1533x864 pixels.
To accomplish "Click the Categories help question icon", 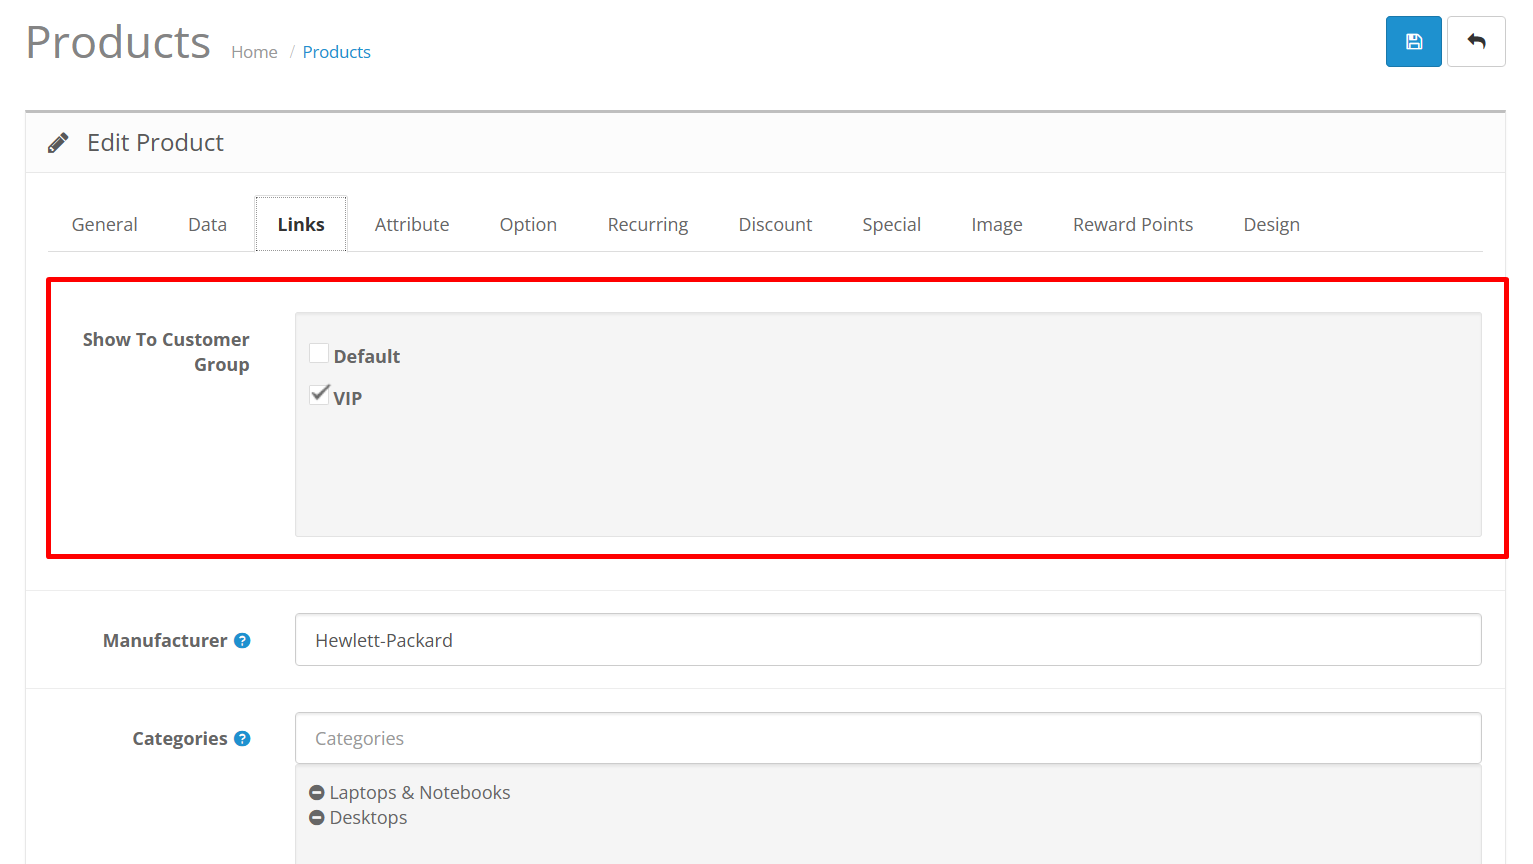I will pos(242,739).
